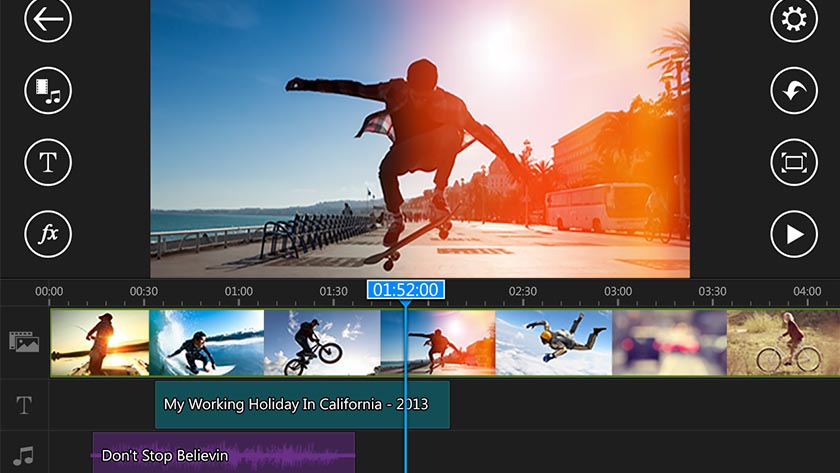The width and height of the screenshot is (840, 473).
Task: Open the fx effects tool
Action: 48,235
